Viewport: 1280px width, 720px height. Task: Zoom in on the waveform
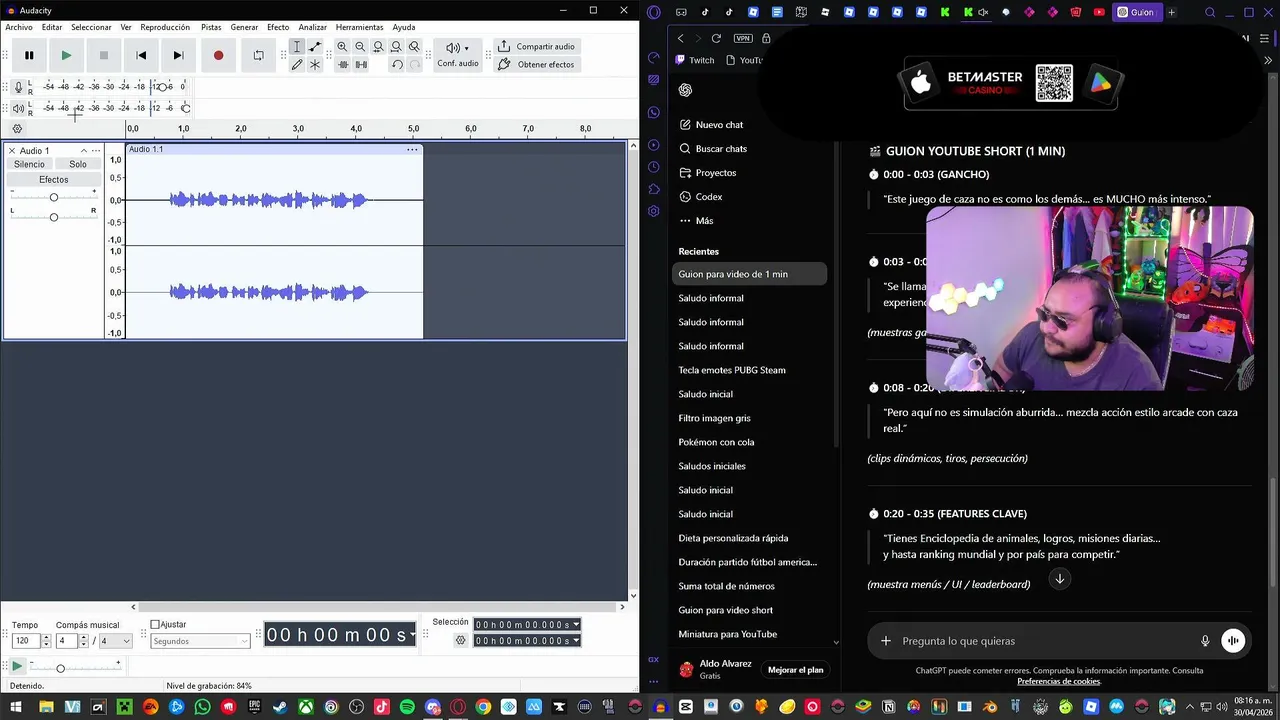click(x=342, y=47)
